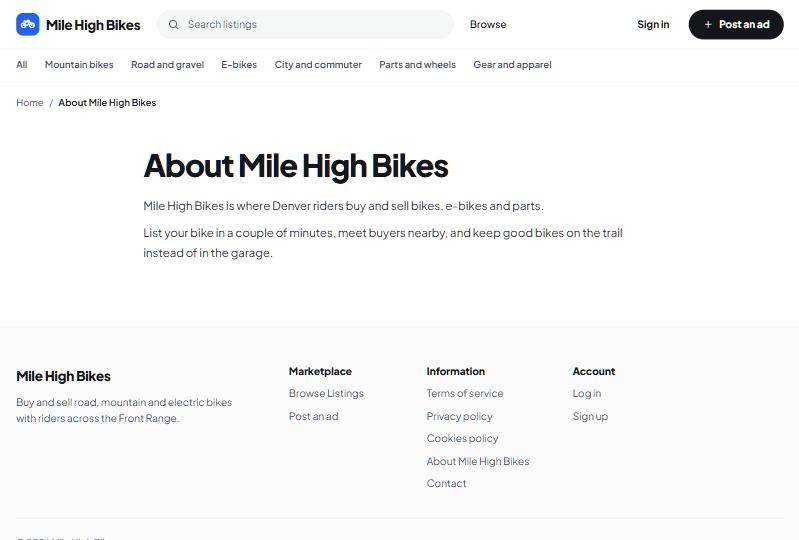Click the footer Mile High Bikes title

pos(63,376)
